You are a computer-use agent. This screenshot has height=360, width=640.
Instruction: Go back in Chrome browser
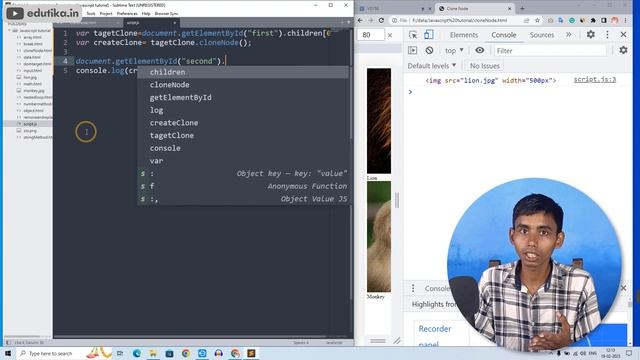point(360,20)
